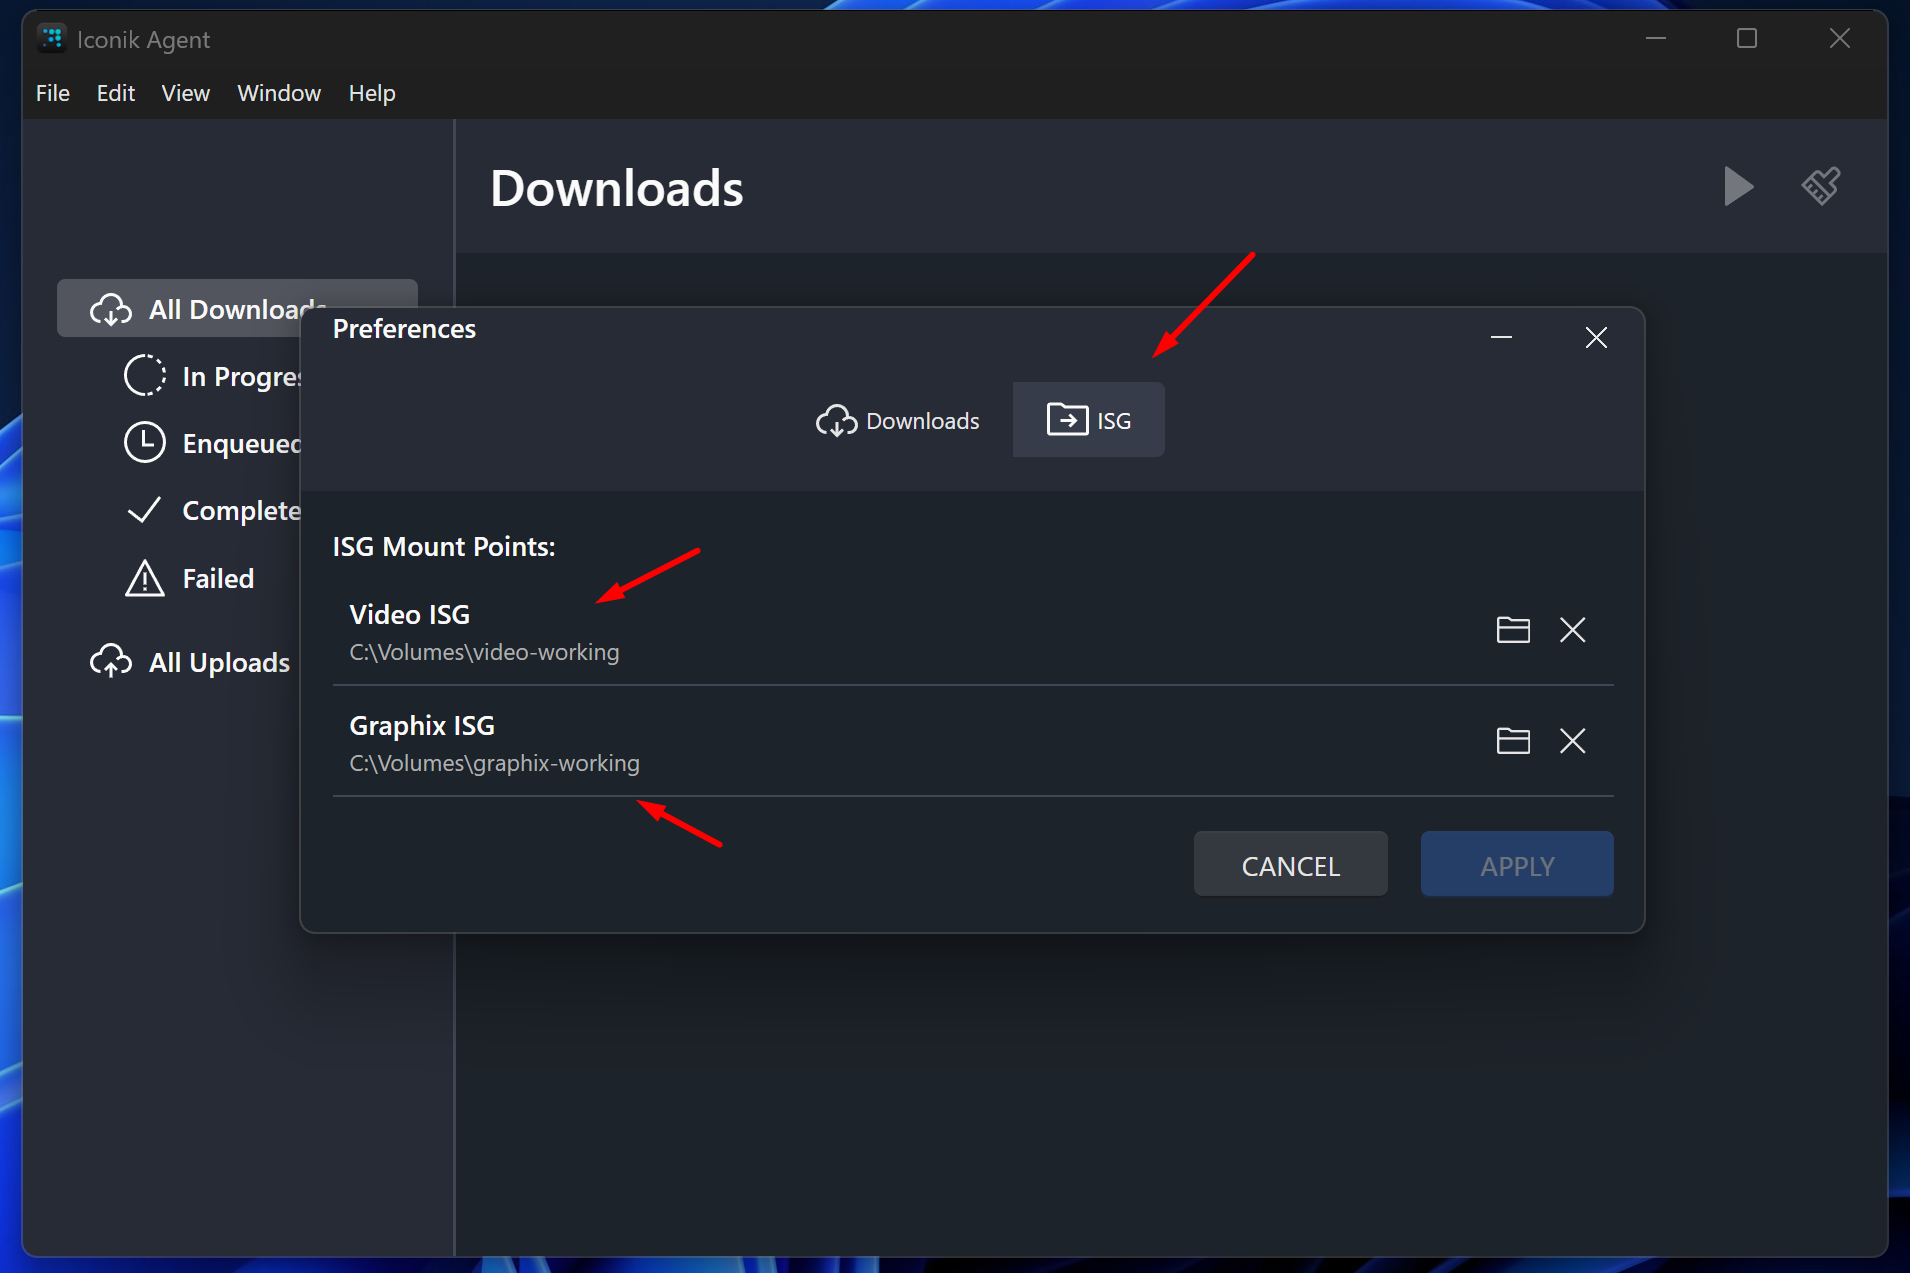Screen dimensions: 1910x1273
Task: Click the Iconik Agent app logo icon
Action: pyautogui.click(x=52, y=39)
